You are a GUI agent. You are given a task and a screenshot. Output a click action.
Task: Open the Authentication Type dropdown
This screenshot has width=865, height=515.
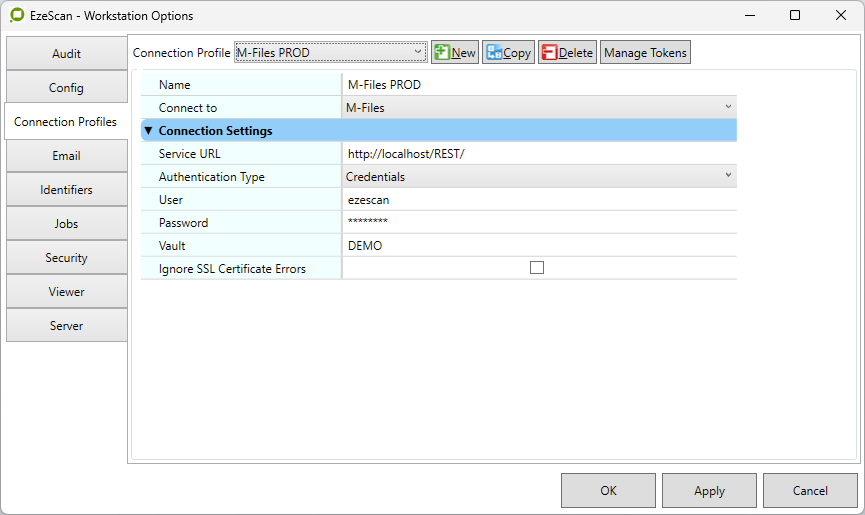[538, 177]
